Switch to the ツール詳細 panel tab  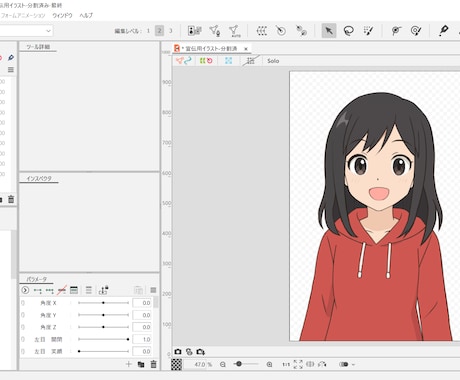point(38,47)
